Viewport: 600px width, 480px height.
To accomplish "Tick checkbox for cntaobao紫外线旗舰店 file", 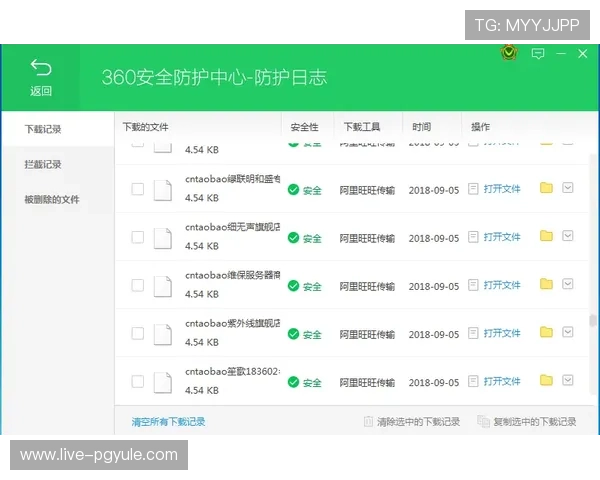I will pyautogui.click(x=138, y=333).
